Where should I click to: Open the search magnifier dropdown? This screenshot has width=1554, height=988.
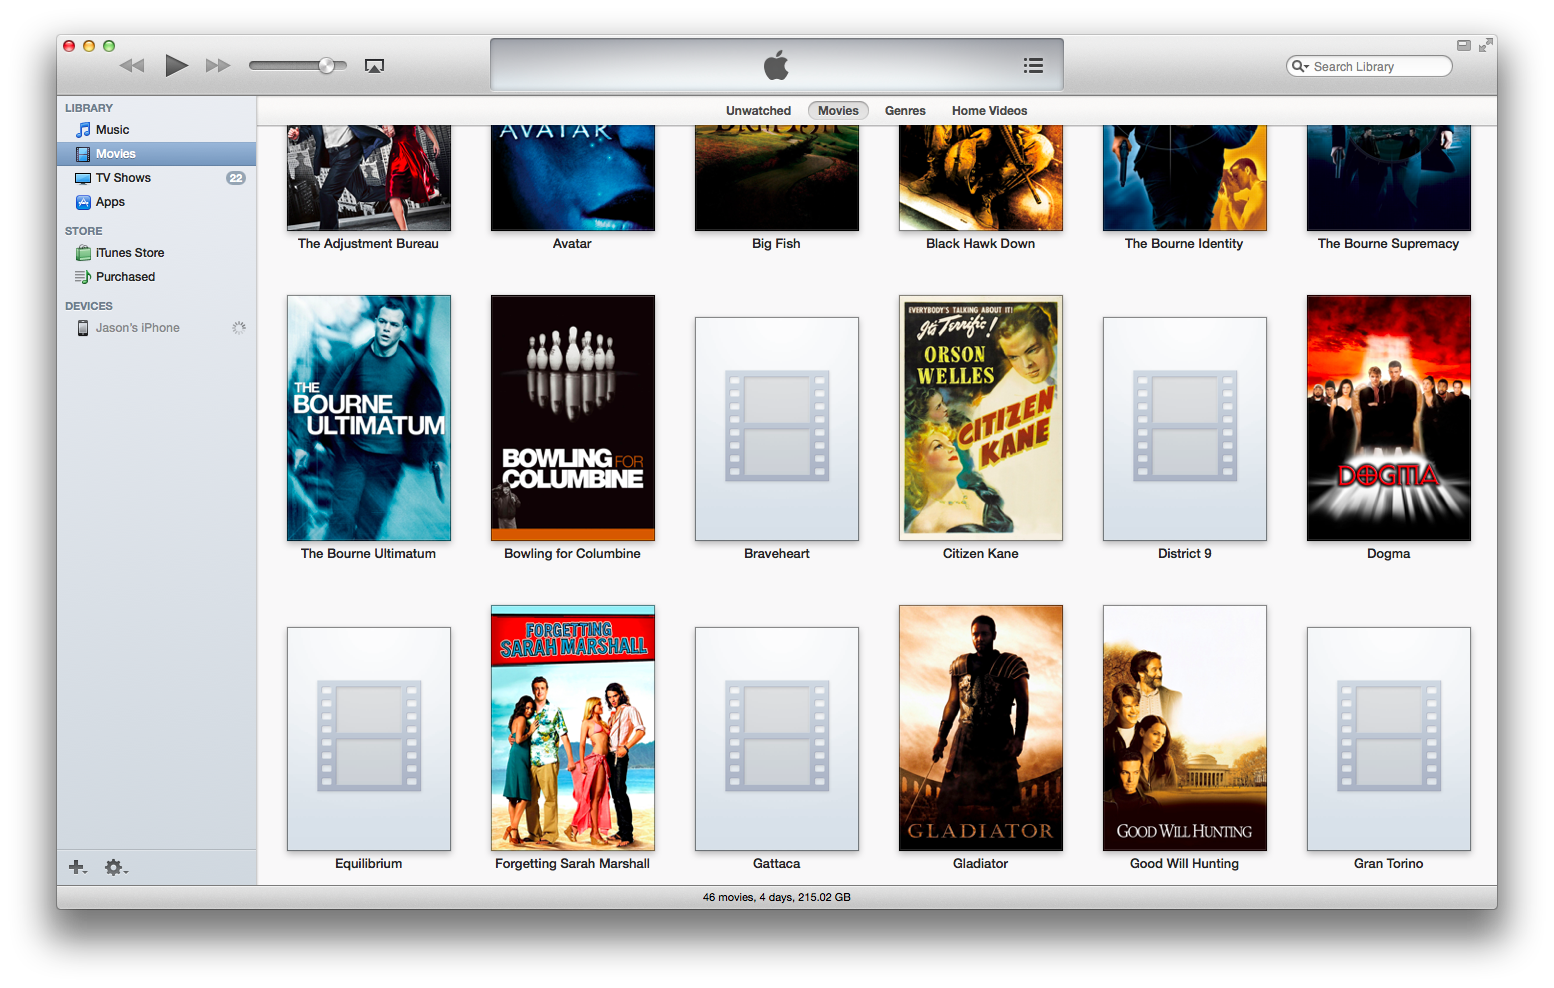[x=1300, y=66]
